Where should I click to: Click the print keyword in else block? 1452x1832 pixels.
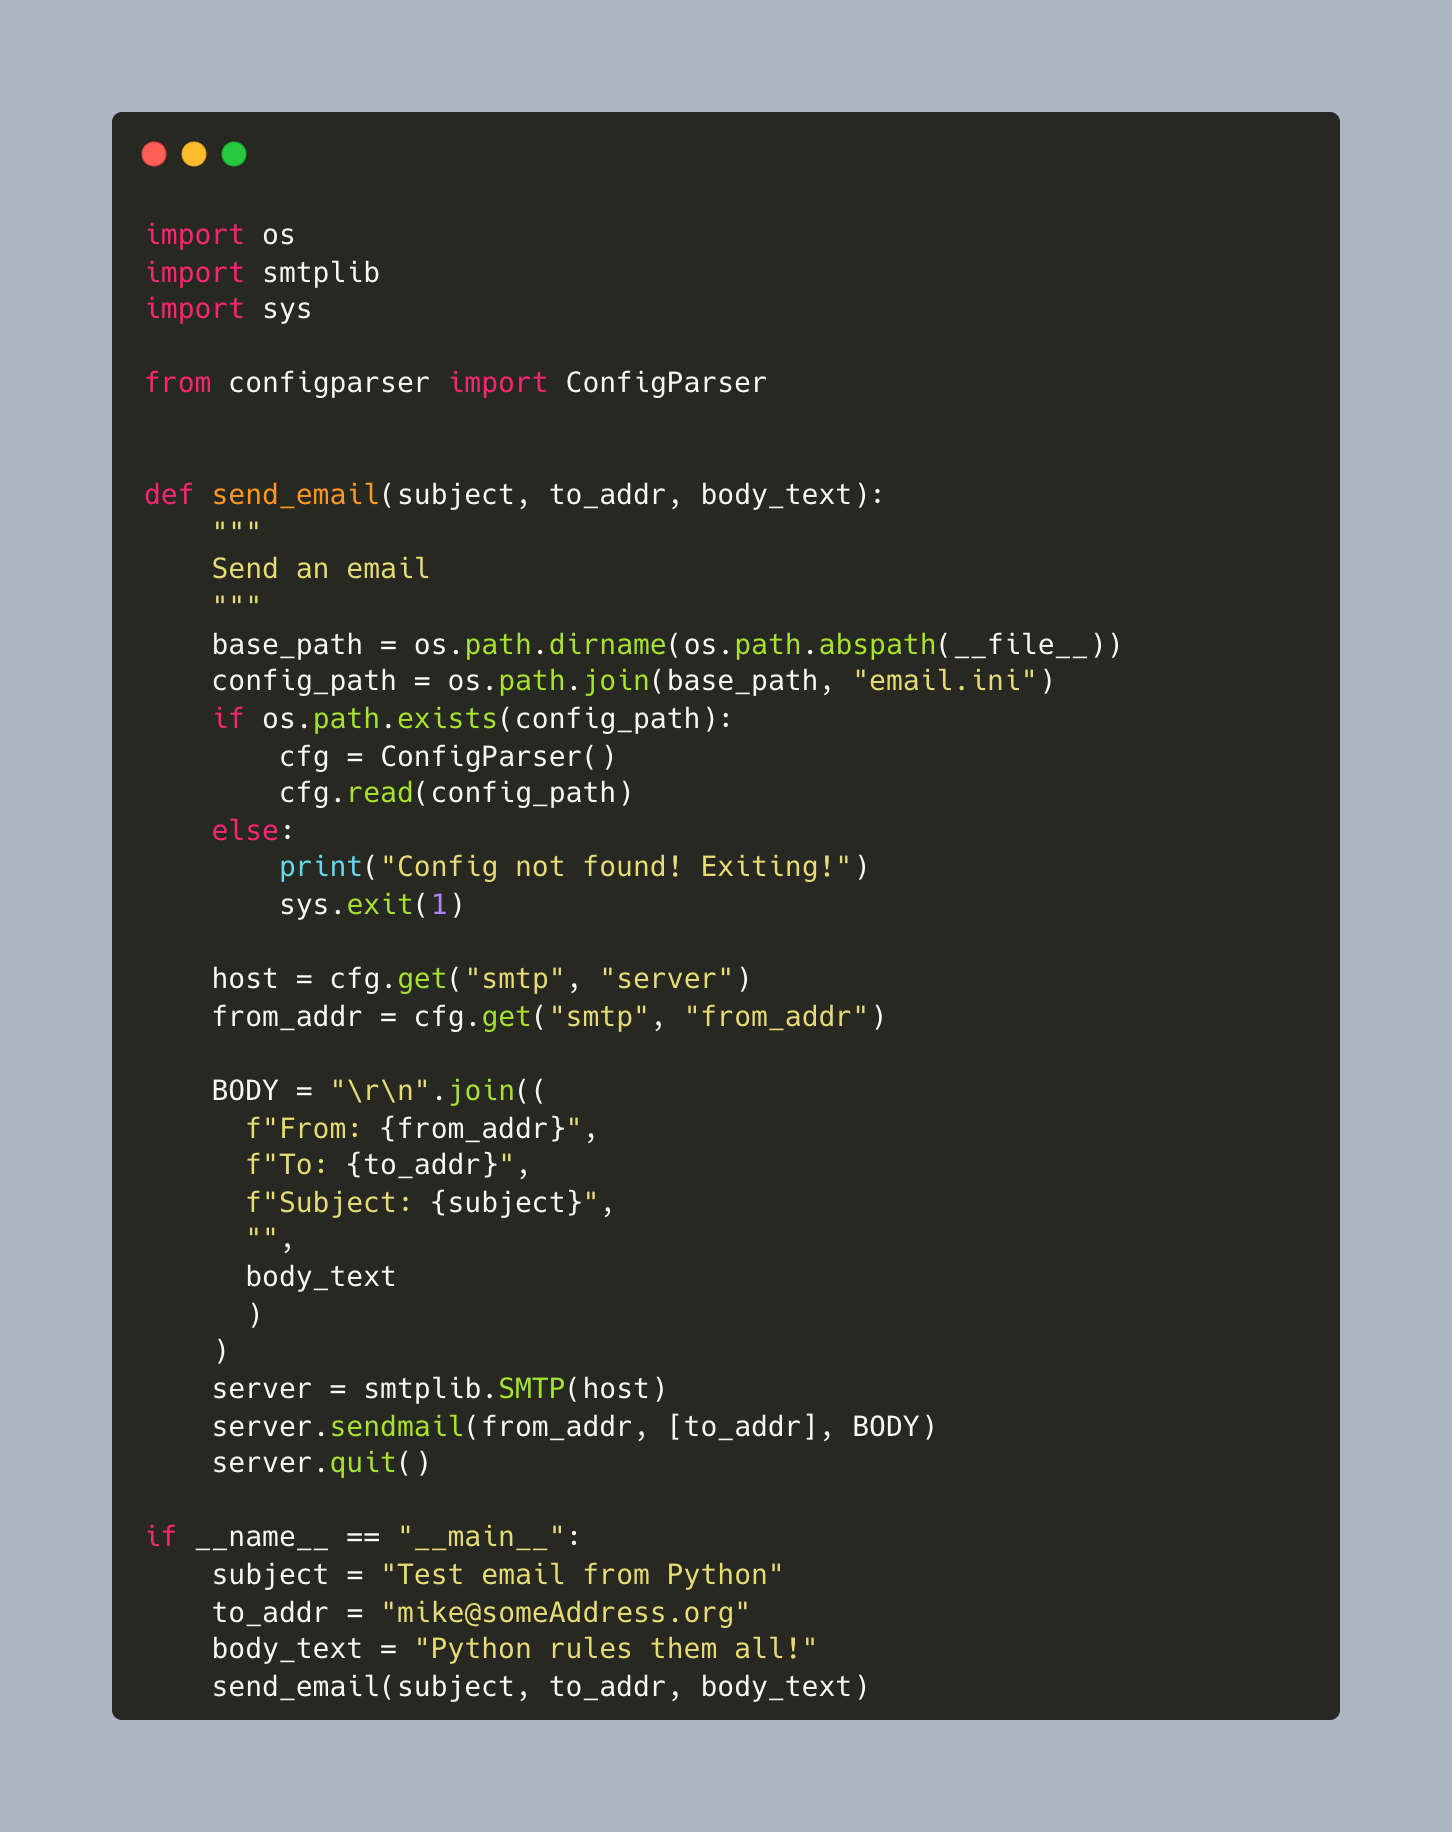click(x=320, y=867)
